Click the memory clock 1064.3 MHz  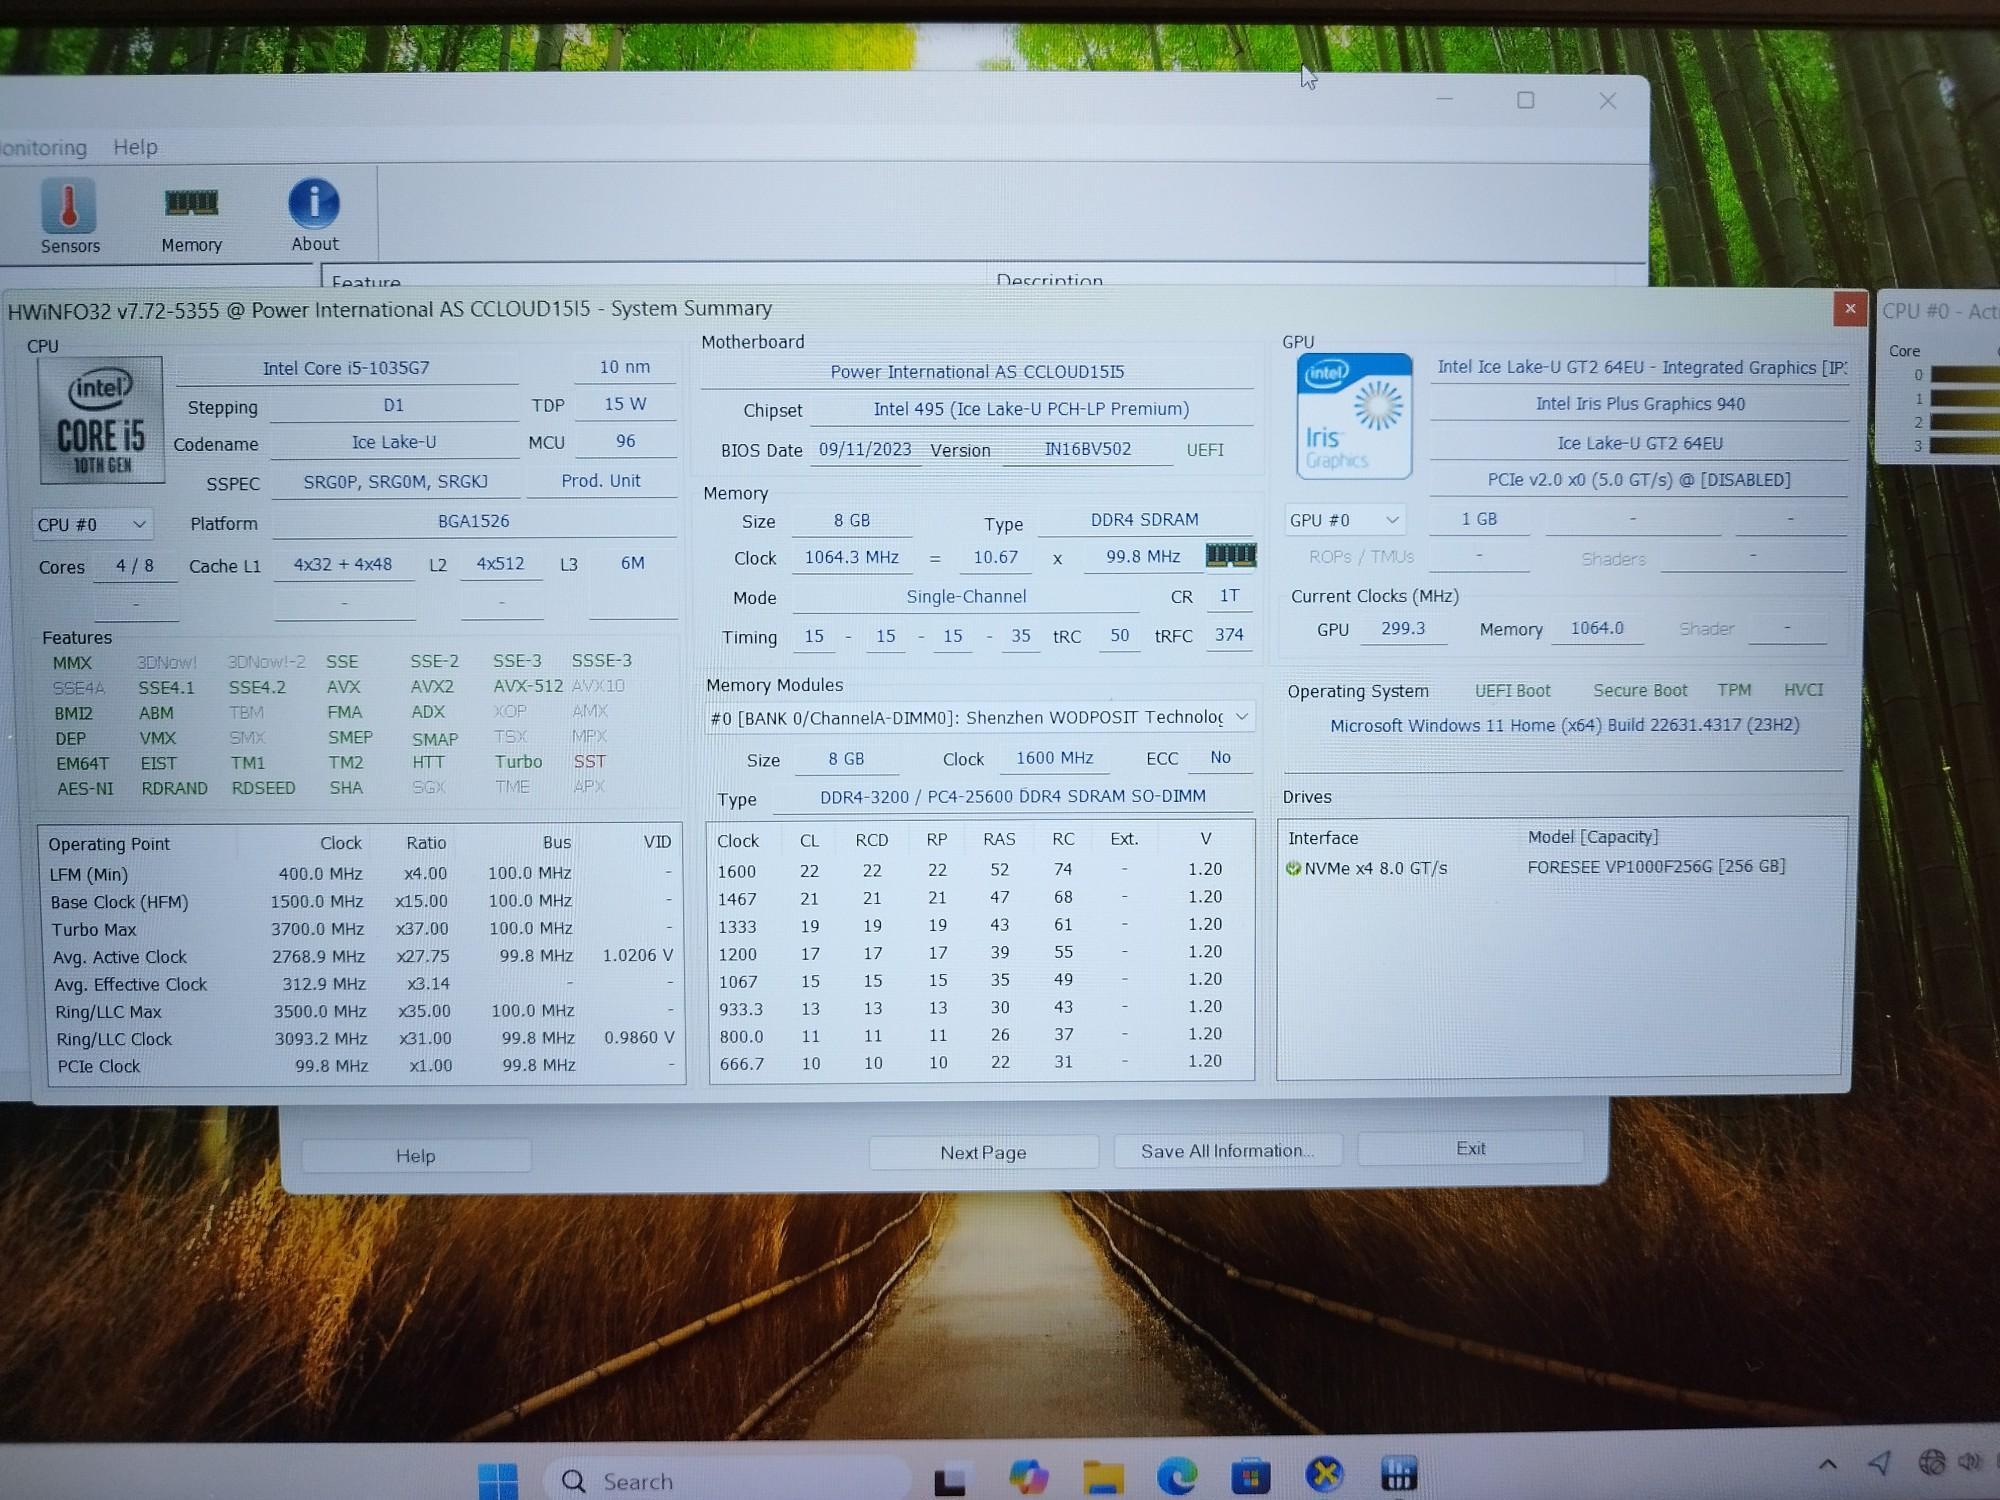click(852, 557)
